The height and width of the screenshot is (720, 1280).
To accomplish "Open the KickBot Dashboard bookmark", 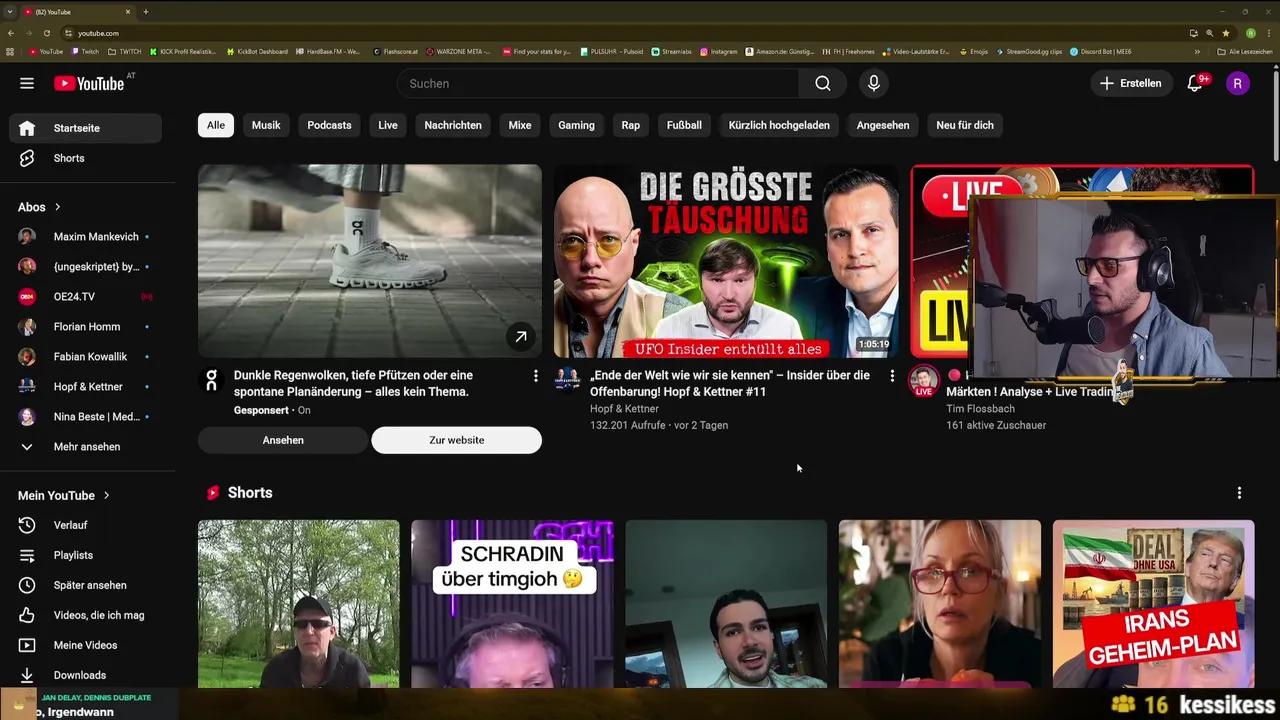I will 257,51.
